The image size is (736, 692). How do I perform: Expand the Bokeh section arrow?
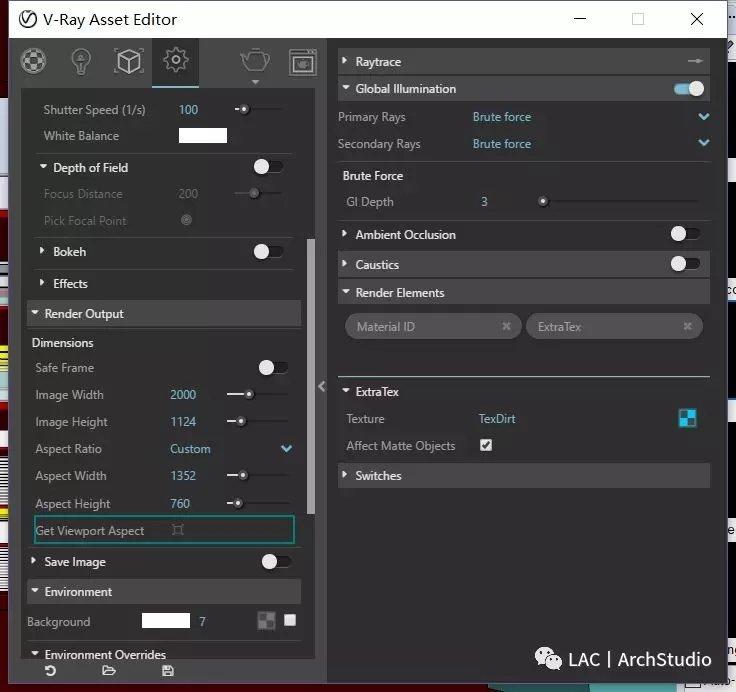[42, 251]
